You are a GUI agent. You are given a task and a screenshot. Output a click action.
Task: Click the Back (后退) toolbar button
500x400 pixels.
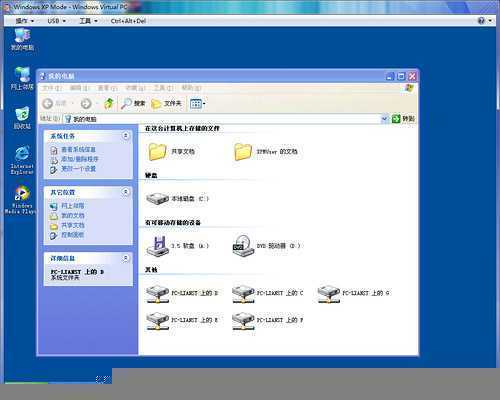coord(55,104)
